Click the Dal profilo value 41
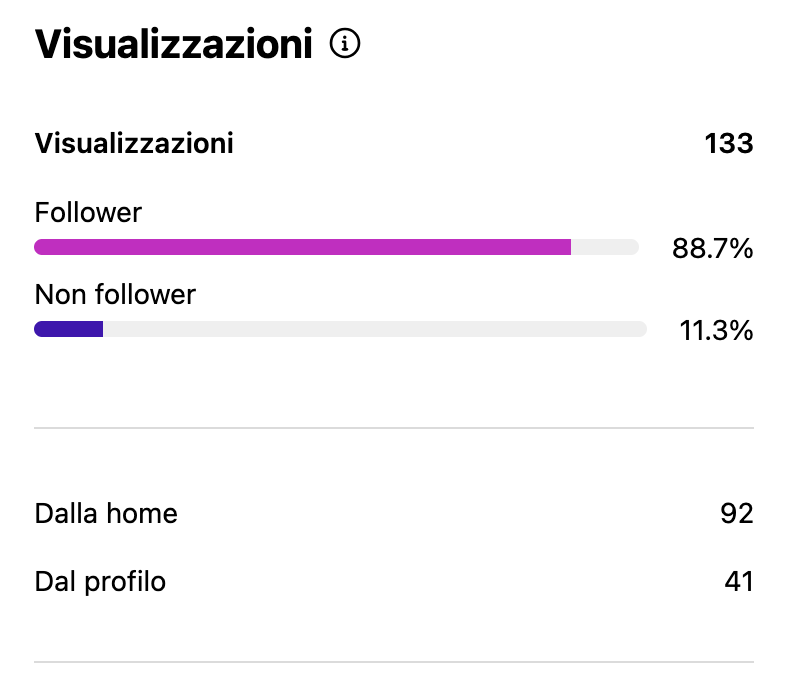Viewport: 804px width, 688px height. click(738, 581)
